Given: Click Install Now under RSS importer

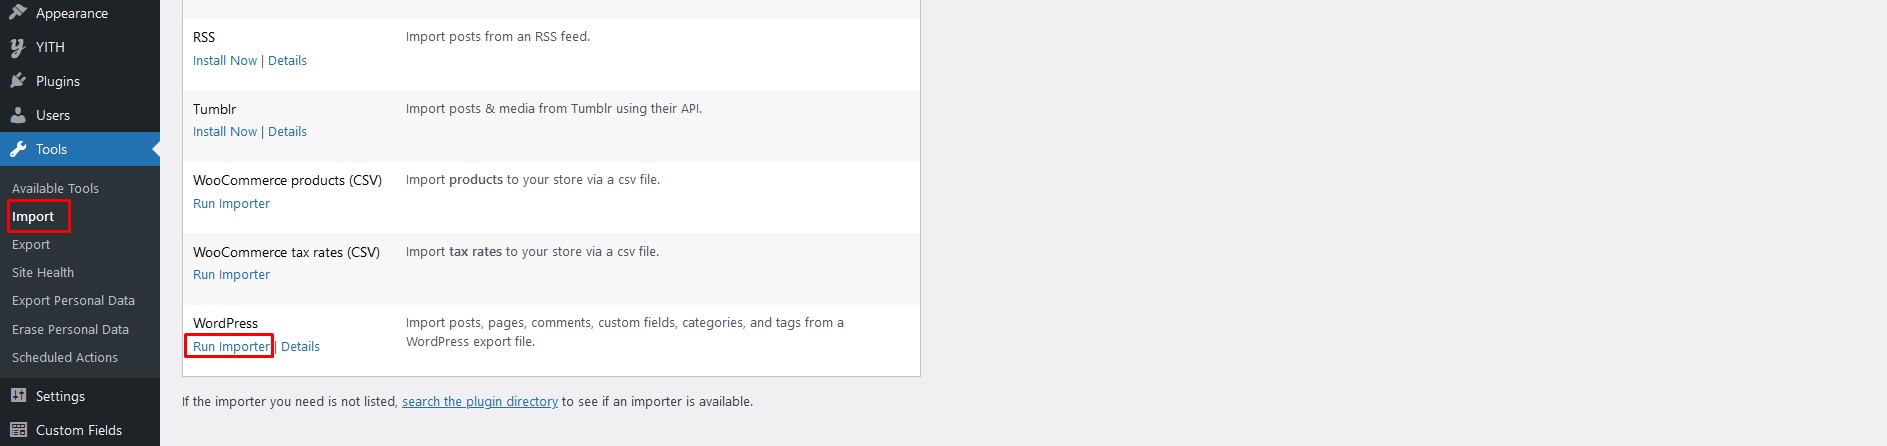Looking at the screenshot, I should pos(225,60).
